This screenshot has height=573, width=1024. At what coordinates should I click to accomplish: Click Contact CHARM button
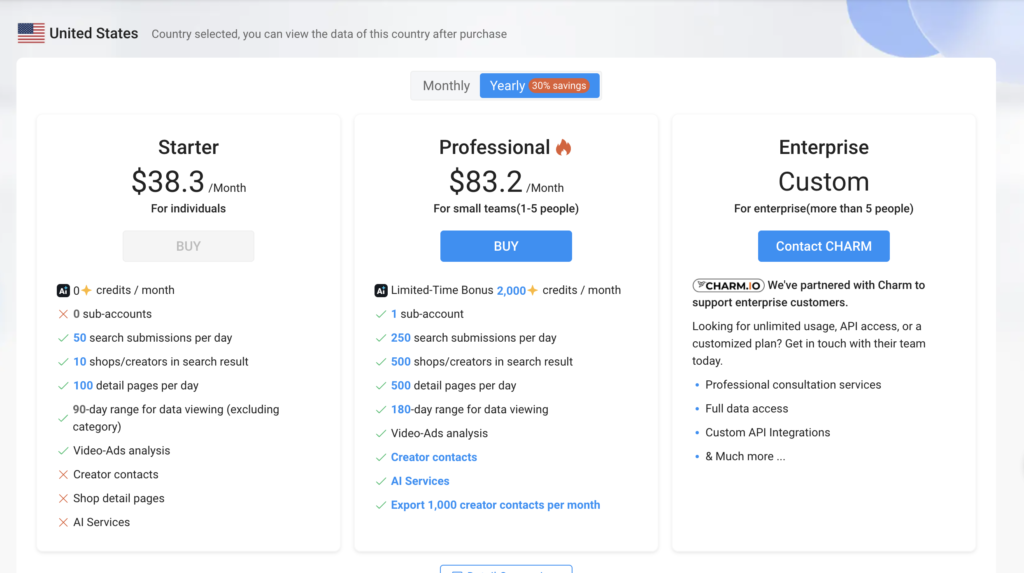[823, 246]
